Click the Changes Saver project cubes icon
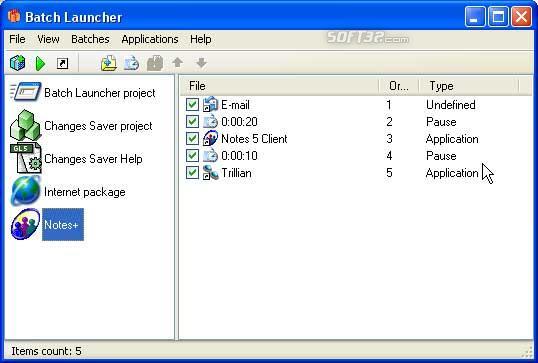 click(x=26, y=125)
